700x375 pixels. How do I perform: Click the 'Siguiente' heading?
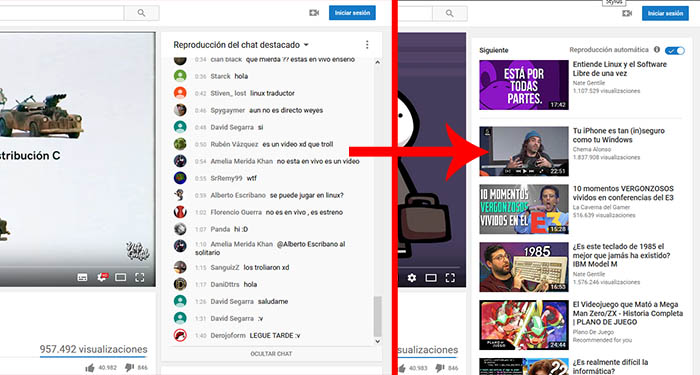(x=494, y=50)
